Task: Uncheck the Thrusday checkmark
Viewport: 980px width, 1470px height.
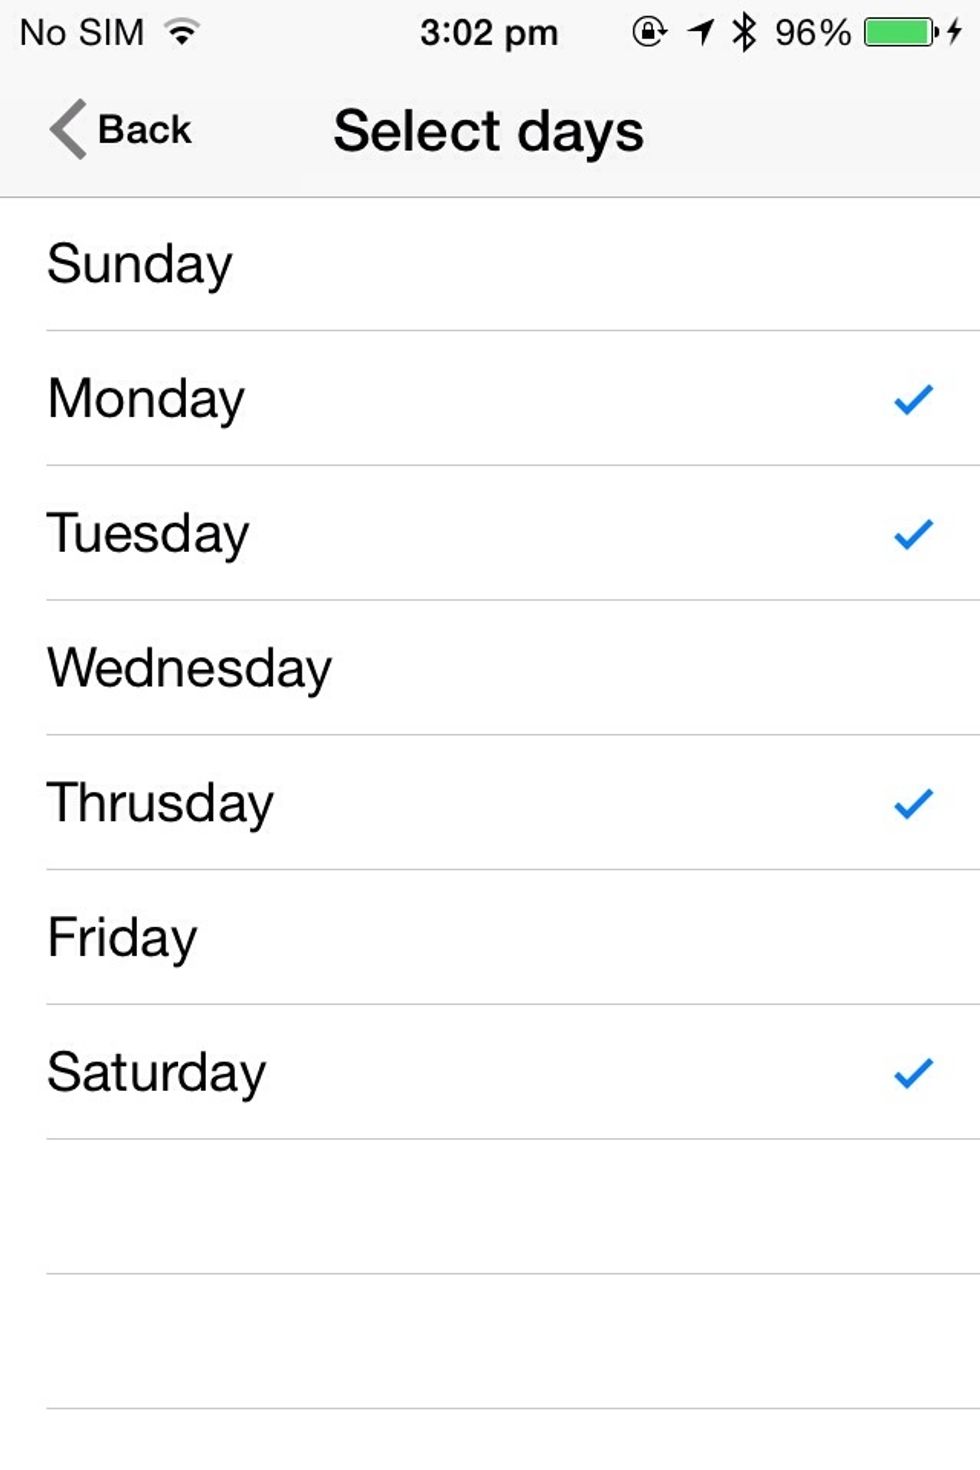Action: (913, 803)
